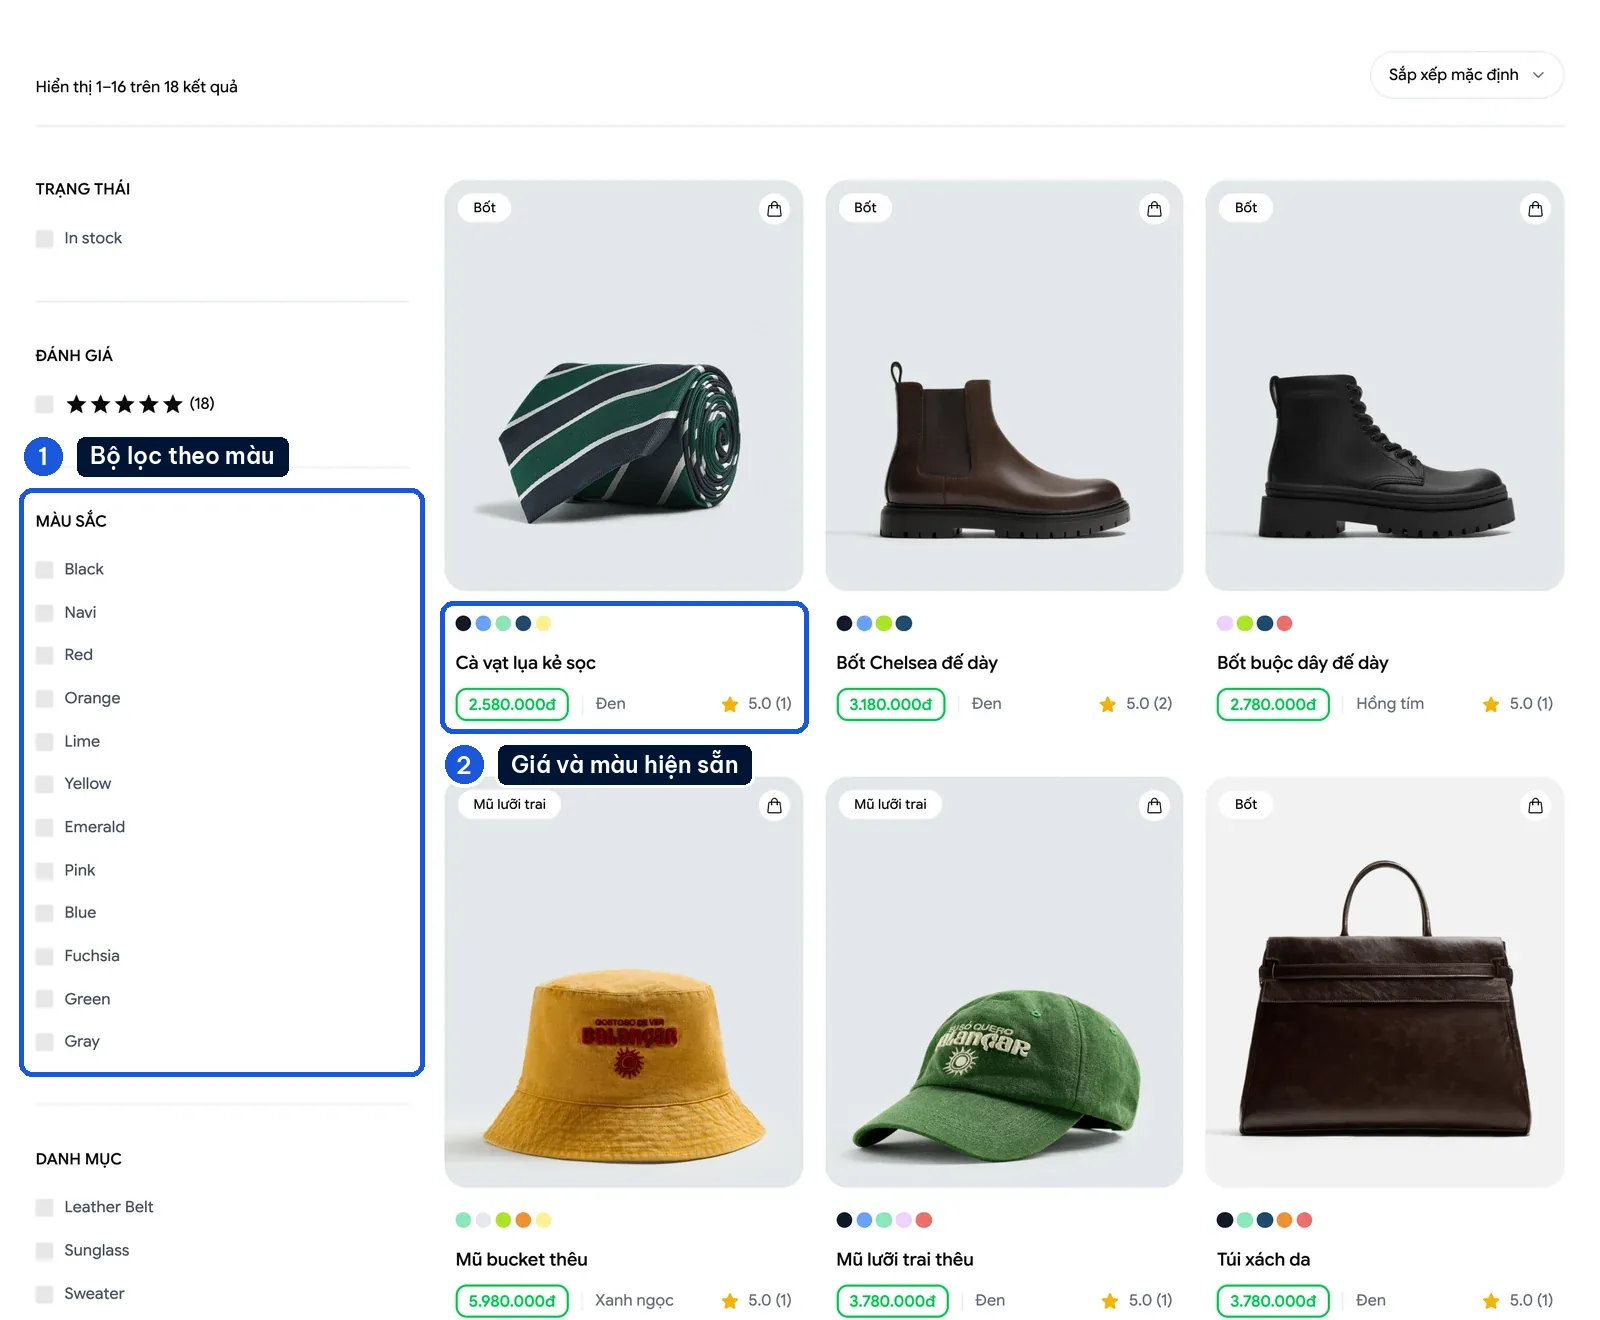This screenshot has height=1320, width=1600.
Task: Add Cà vạt lụa kẻ sọc to cart
Action: pyautogui.click(x=774, y=209)
